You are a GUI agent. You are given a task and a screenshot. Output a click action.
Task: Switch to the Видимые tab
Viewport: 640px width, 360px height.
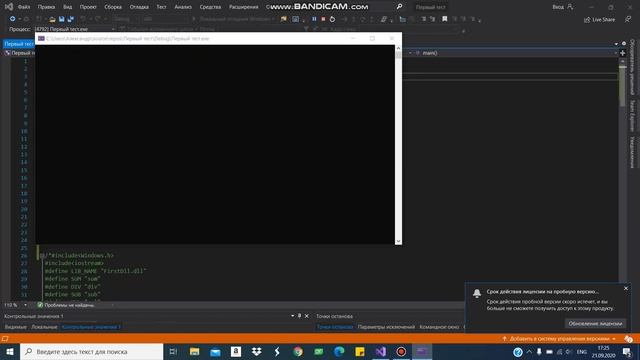(16, 327)
